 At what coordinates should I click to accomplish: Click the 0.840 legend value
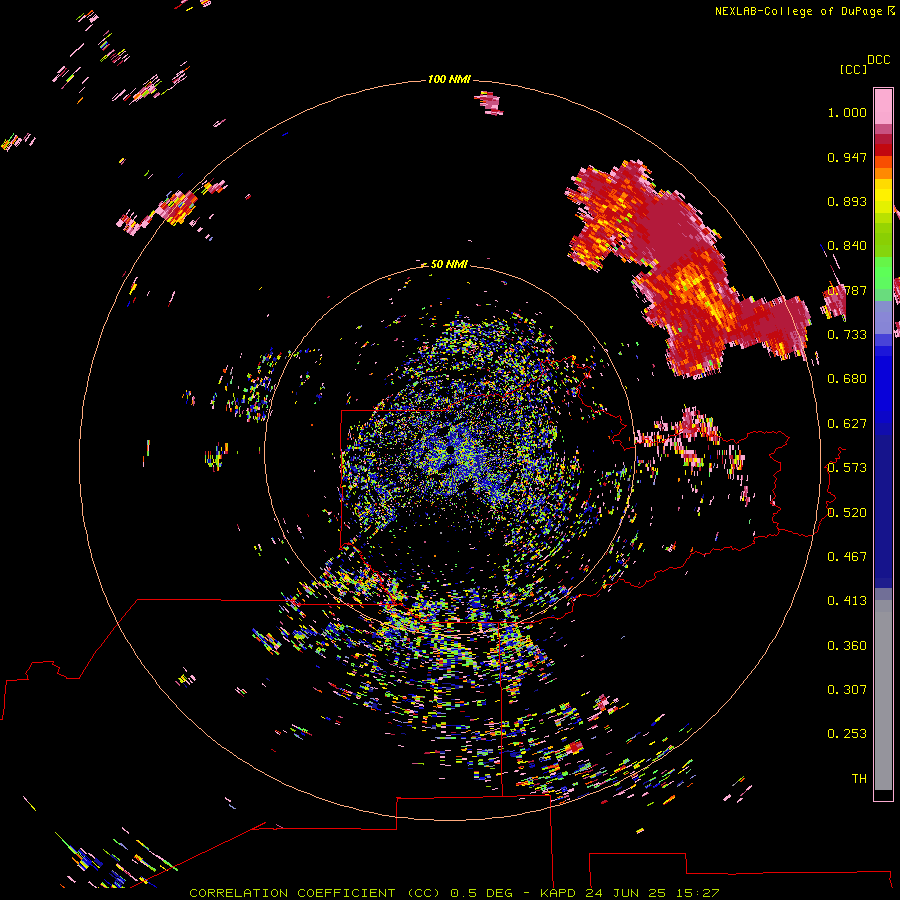coord(847,246)
